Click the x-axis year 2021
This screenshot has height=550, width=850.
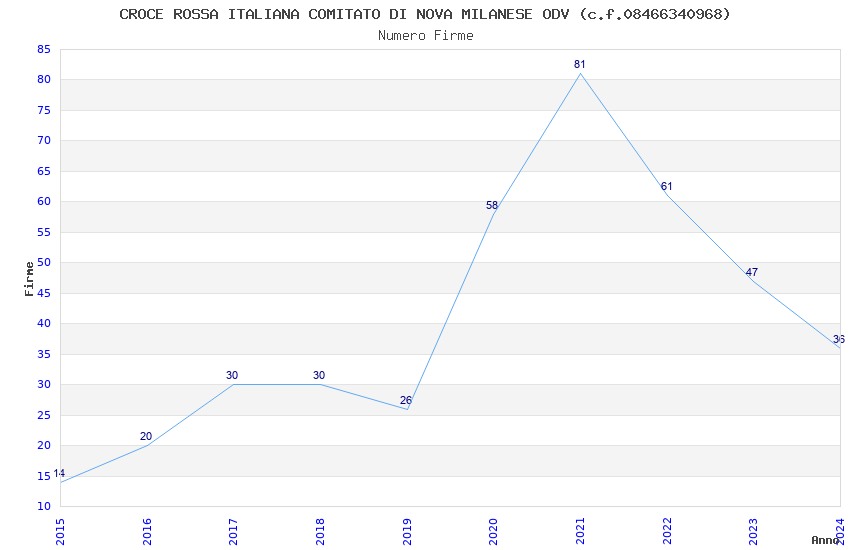coord(580,532)
